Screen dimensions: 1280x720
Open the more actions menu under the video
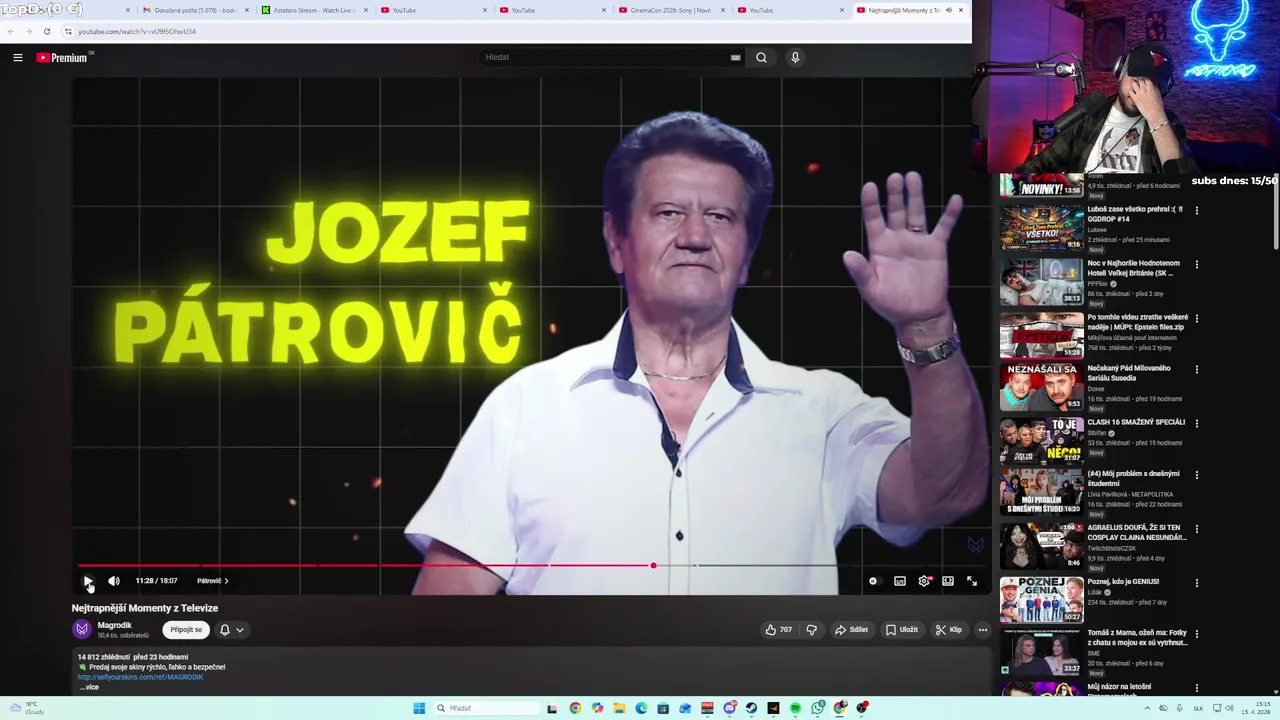click(983, 630)
